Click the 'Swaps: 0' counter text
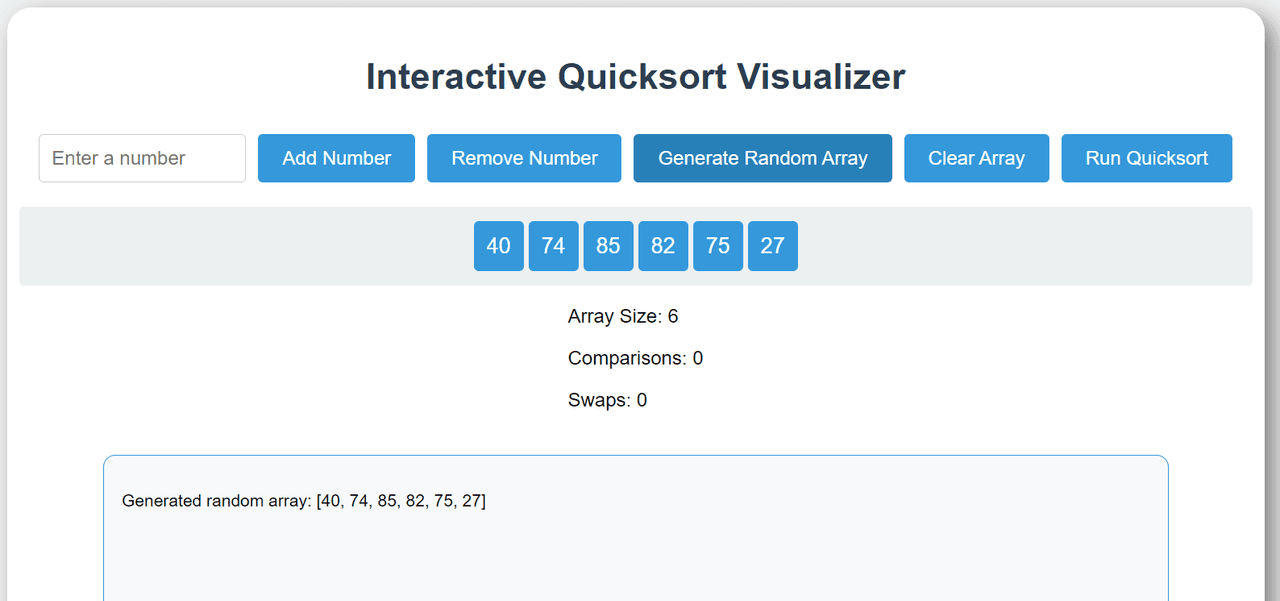The height and width of the screenshot is (601, 1280). [x=607, y=400]
